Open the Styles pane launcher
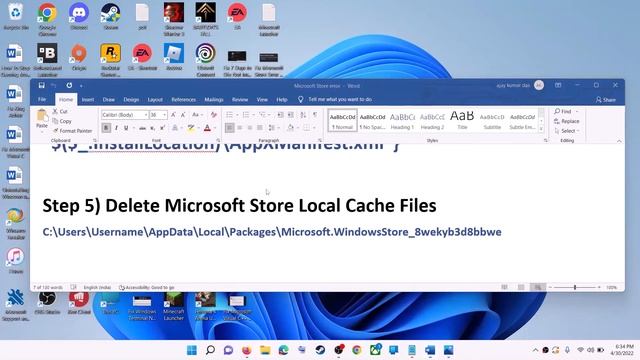The height and width of the screenshot is (360, 640). coord(546,140)
